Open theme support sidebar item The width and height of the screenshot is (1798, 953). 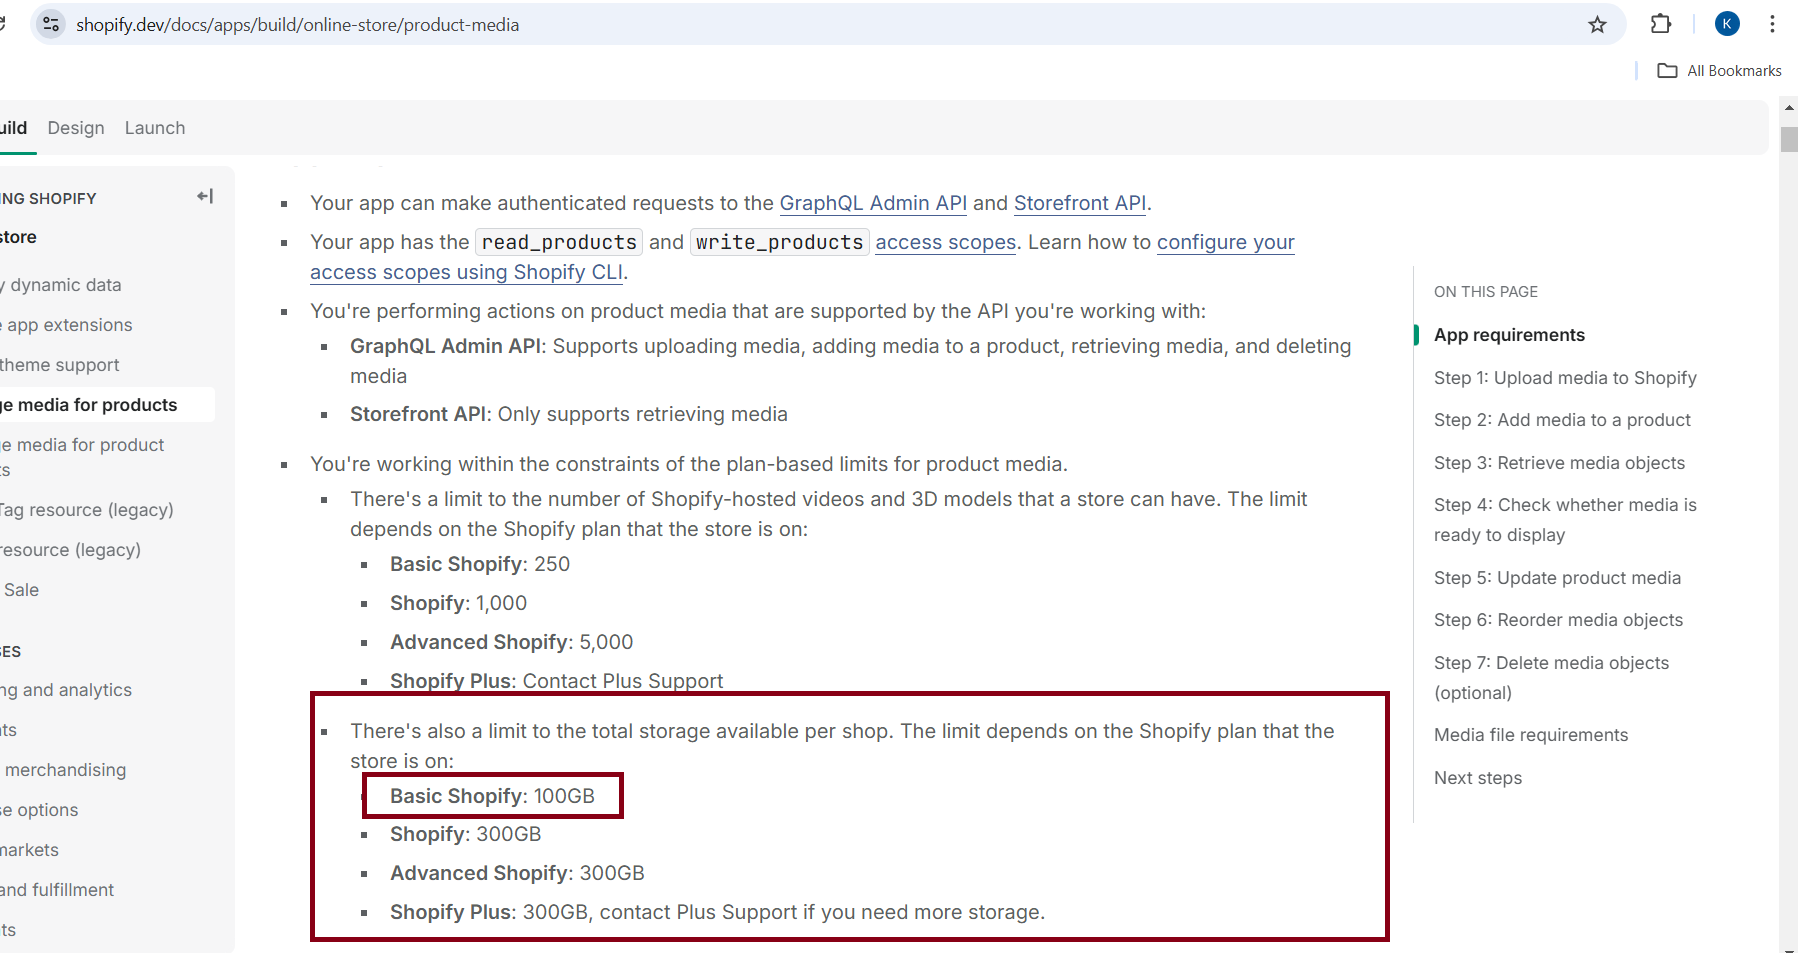60,365
